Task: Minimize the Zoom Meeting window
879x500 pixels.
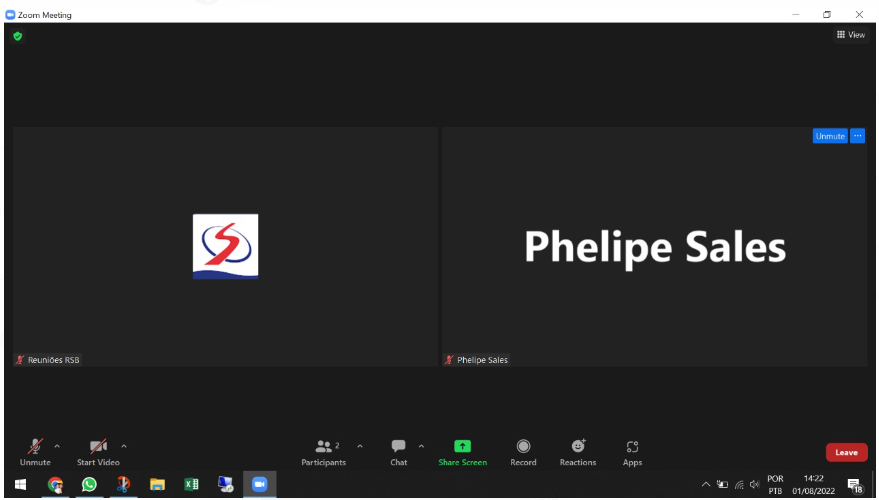Action: pyautogui.click(x=795, y=15)
